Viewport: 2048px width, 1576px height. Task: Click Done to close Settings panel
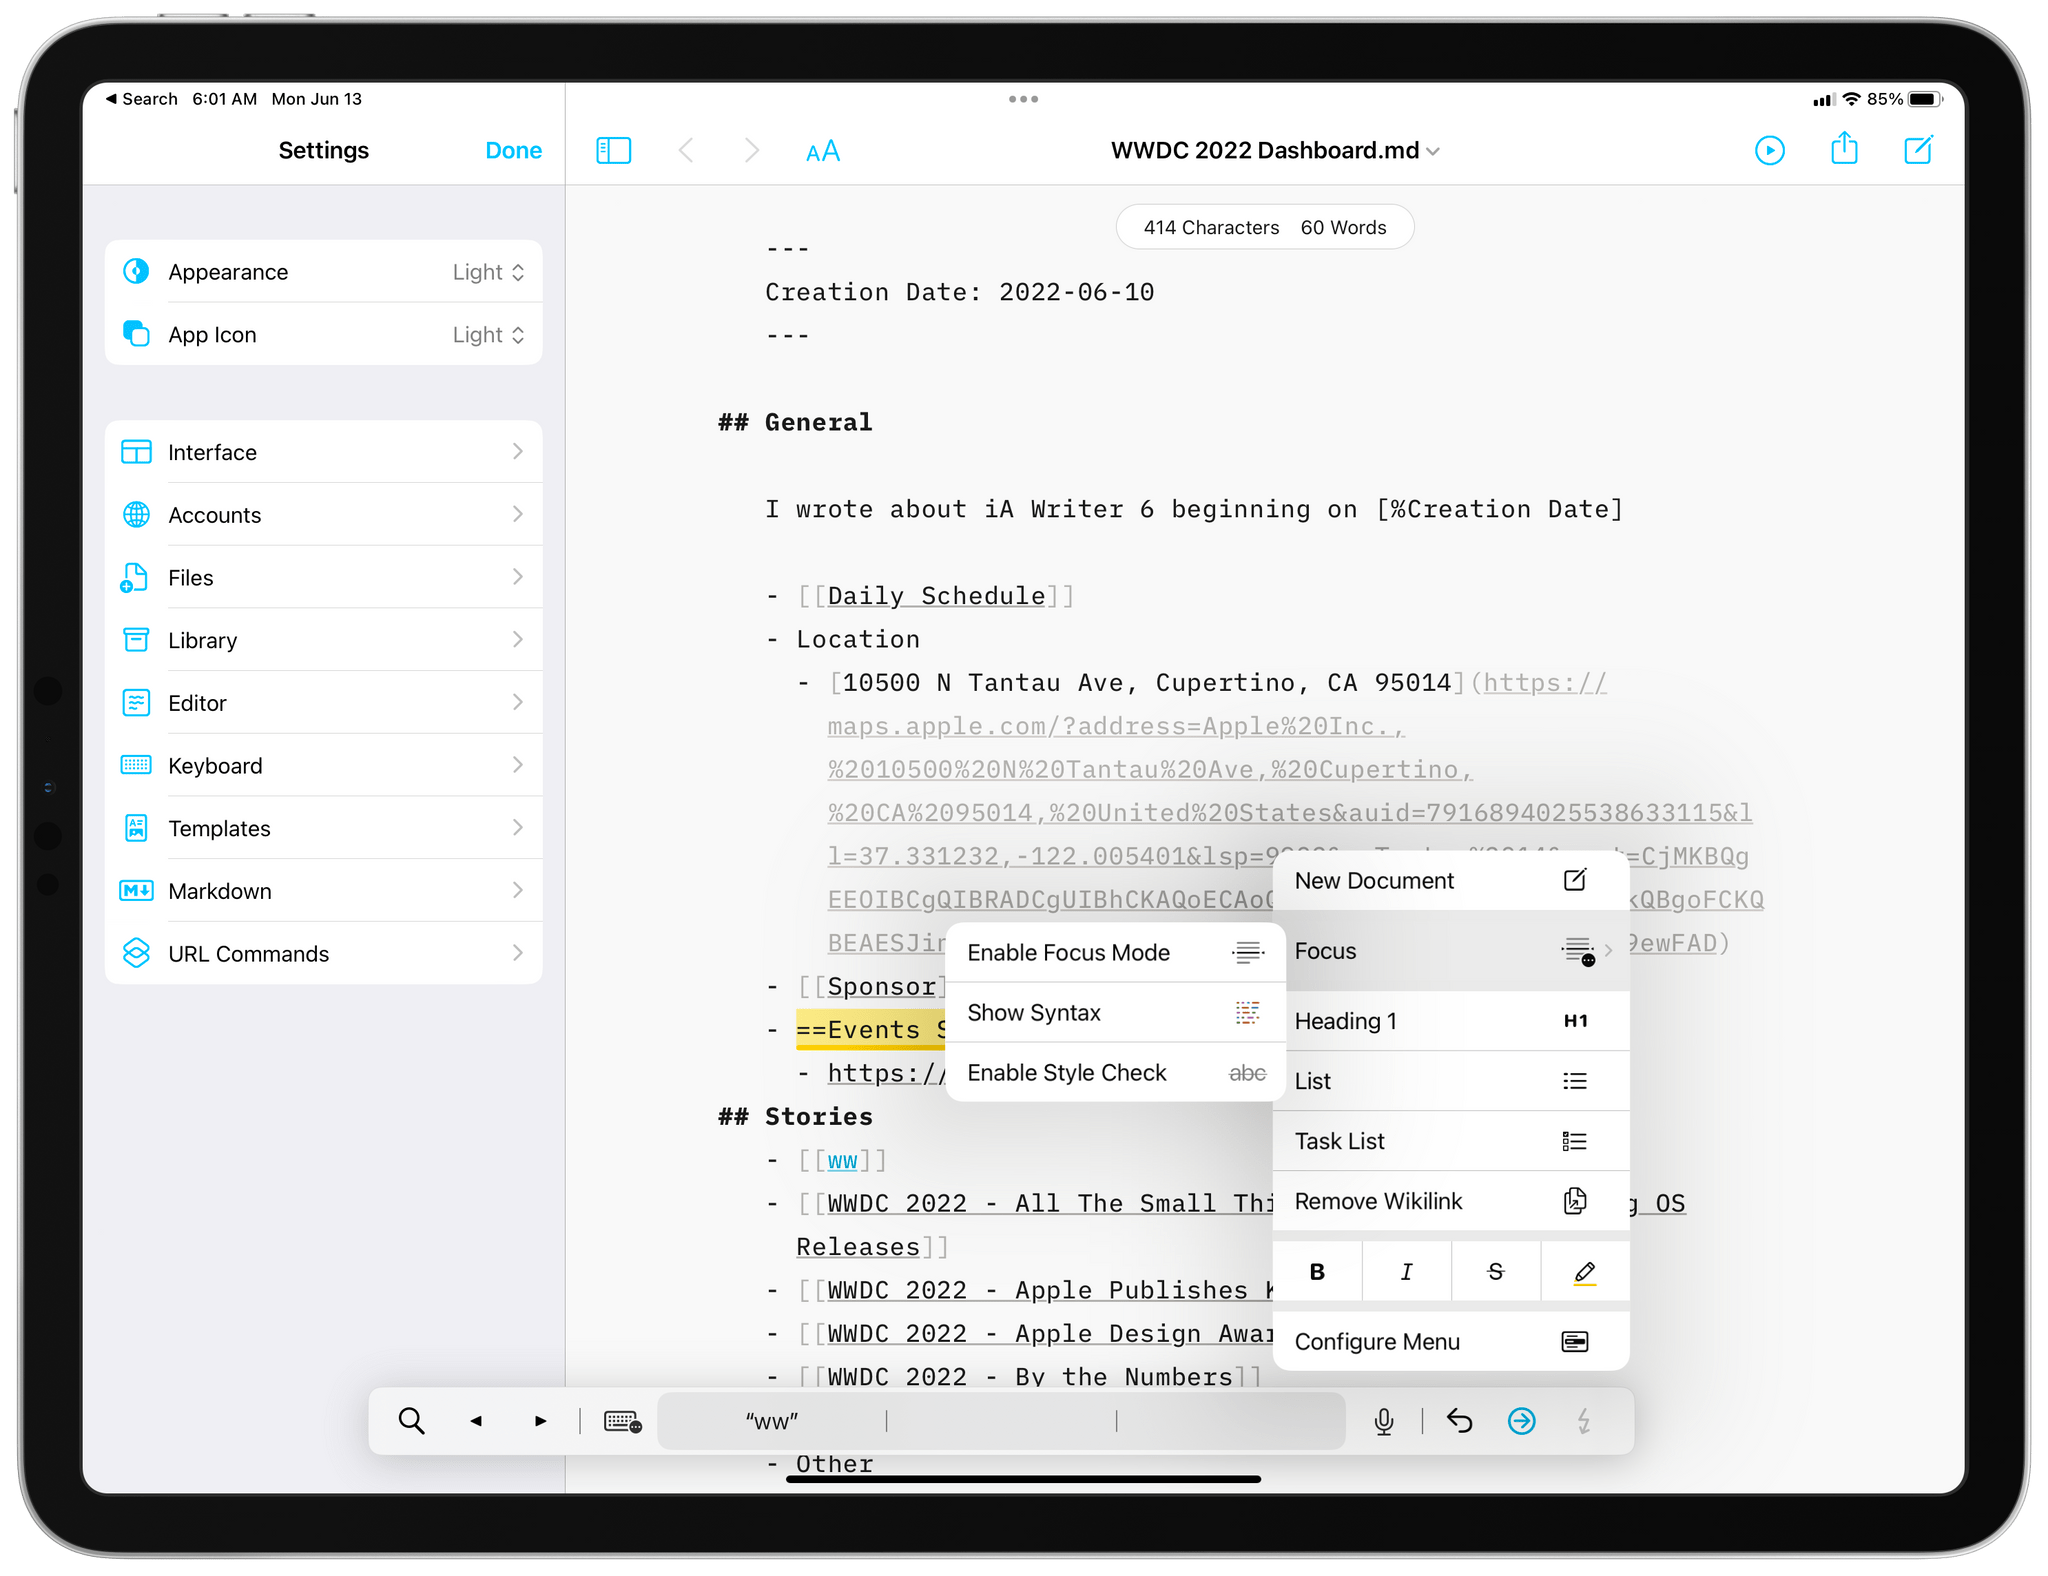pyautogui.click(x=513, y=151)
